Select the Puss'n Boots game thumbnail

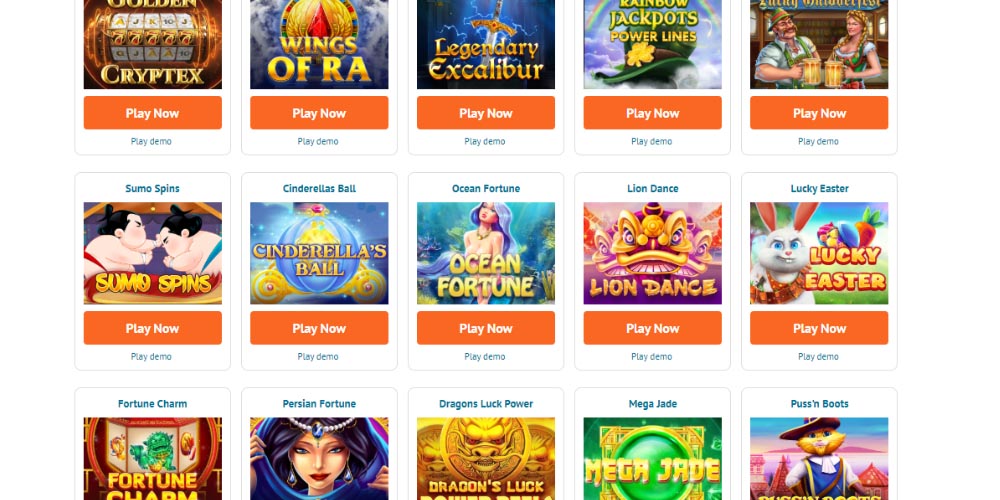point(819,459)
